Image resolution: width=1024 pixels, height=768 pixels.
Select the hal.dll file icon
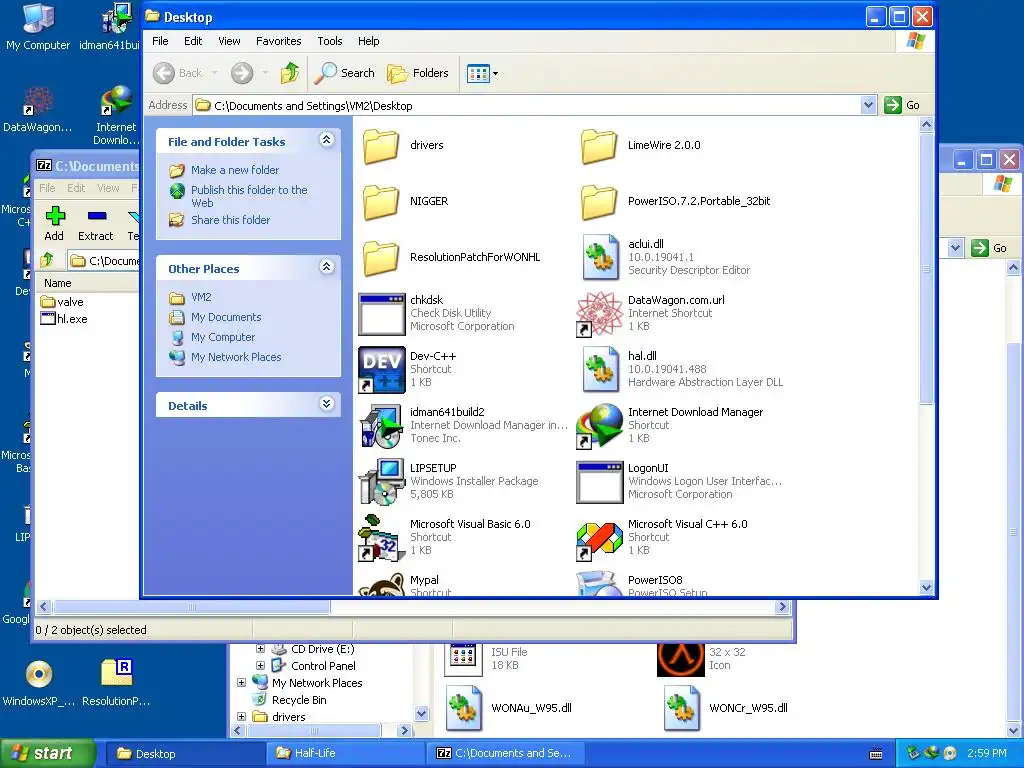[599, 370]
